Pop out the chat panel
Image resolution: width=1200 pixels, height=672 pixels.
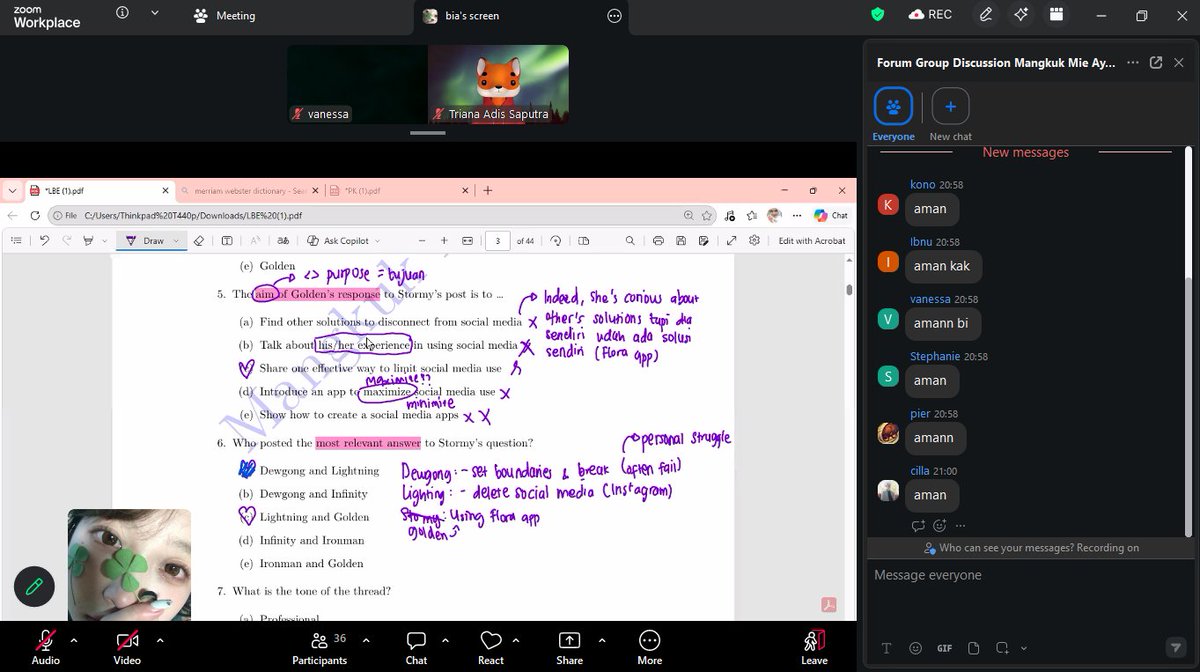(x=1156, y=62)
